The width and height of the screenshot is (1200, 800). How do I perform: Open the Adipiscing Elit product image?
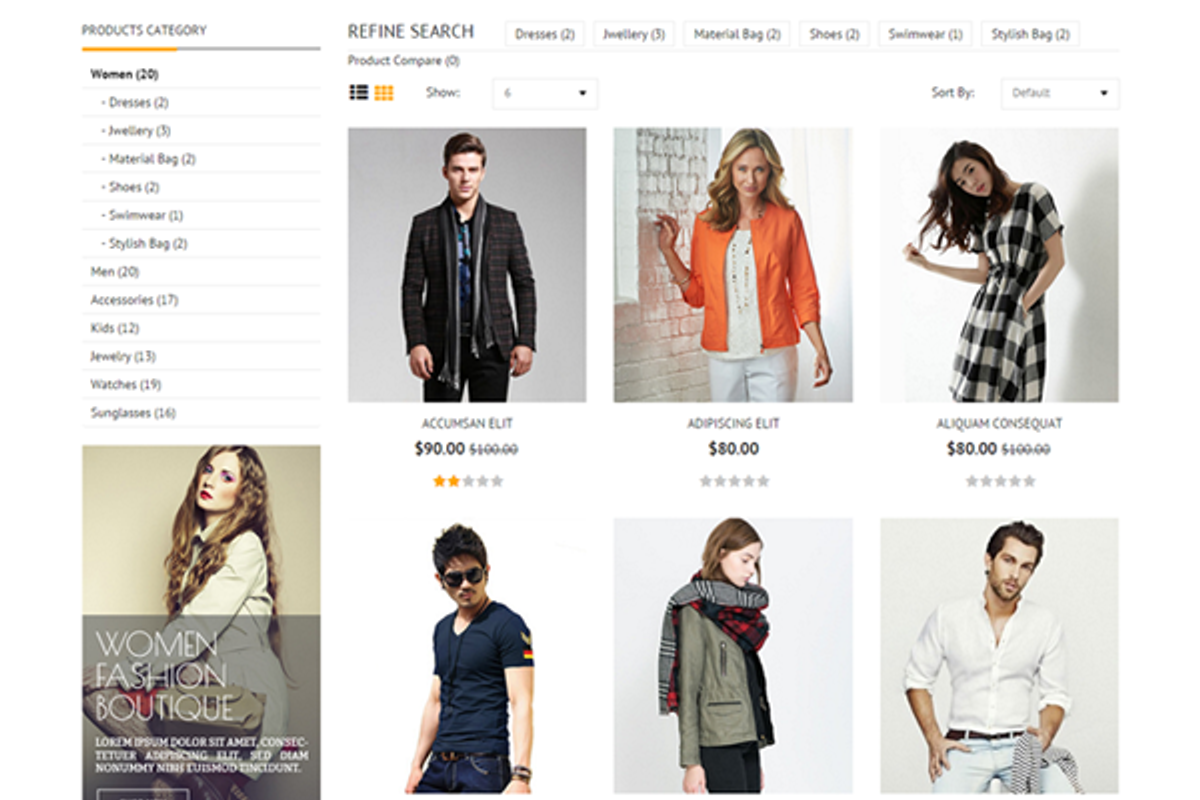coord(733,265)
